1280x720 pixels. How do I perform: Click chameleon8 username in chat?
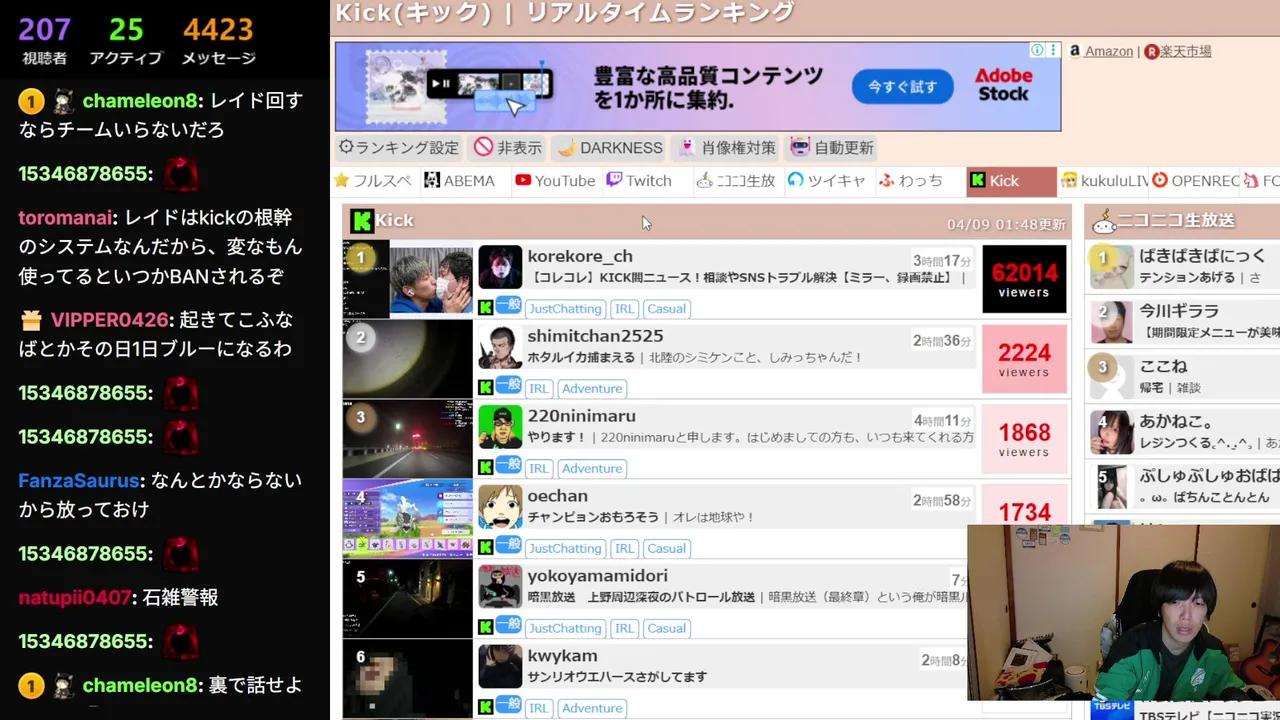click(142, 101)
